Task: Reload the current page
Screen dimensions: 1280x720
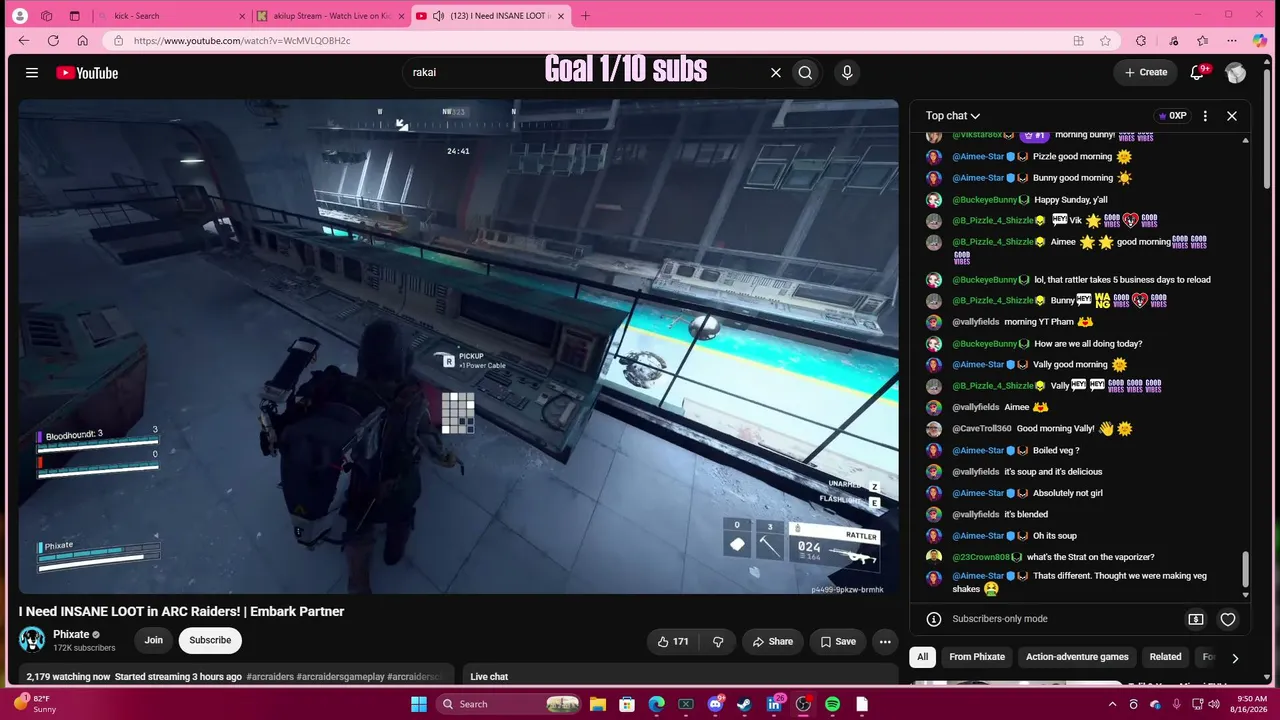Action: (53, 41)
